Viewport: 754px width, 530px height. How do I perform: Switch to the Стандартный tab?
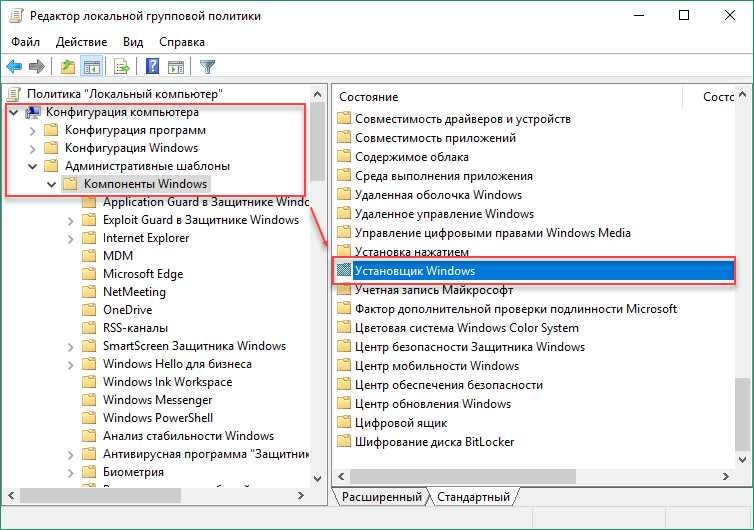(x=473, y=497)
